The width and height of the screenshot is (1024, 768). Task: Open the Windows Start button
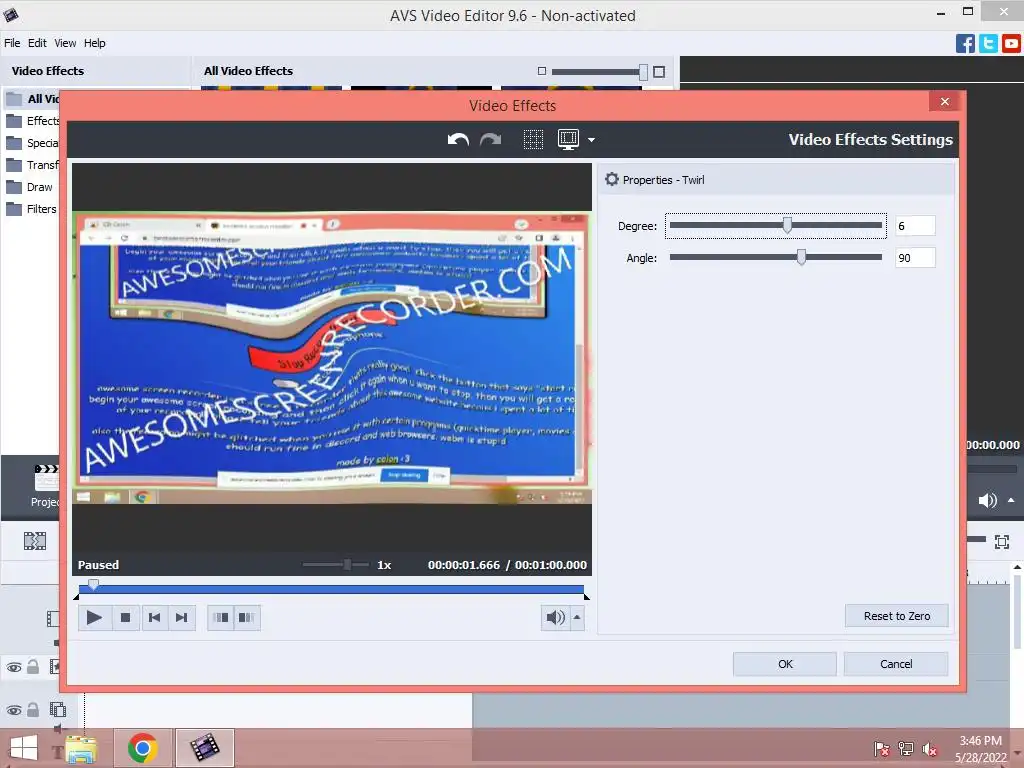pos(24,748)
